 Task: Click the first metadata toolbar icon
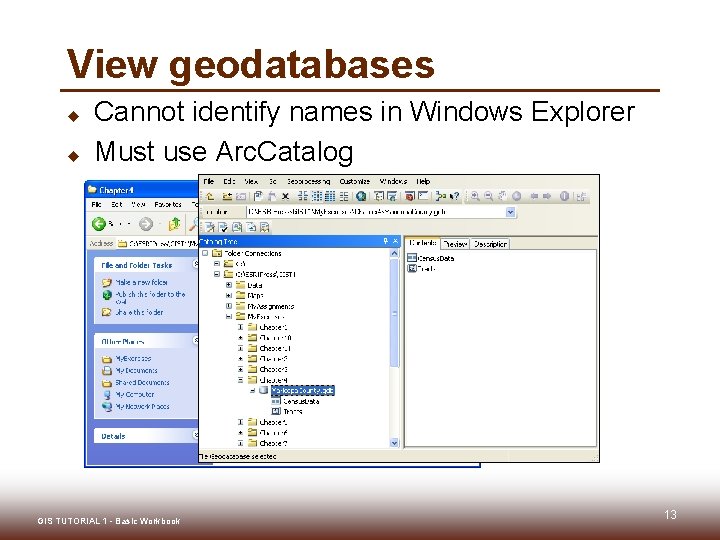pyautogui.click(x=210, y=227)
